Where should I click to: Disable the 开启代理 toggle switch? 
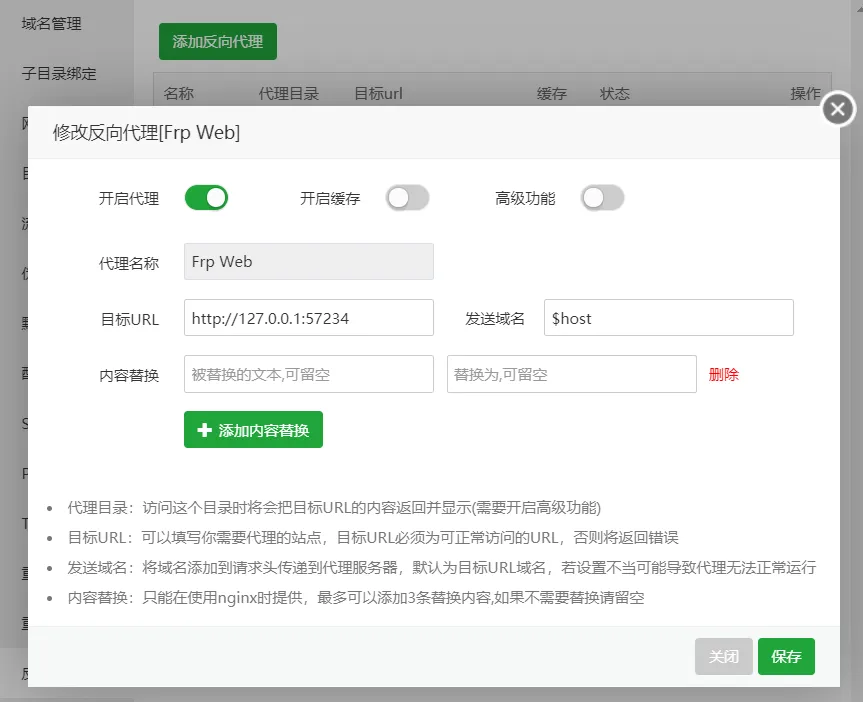coord(206,198)
